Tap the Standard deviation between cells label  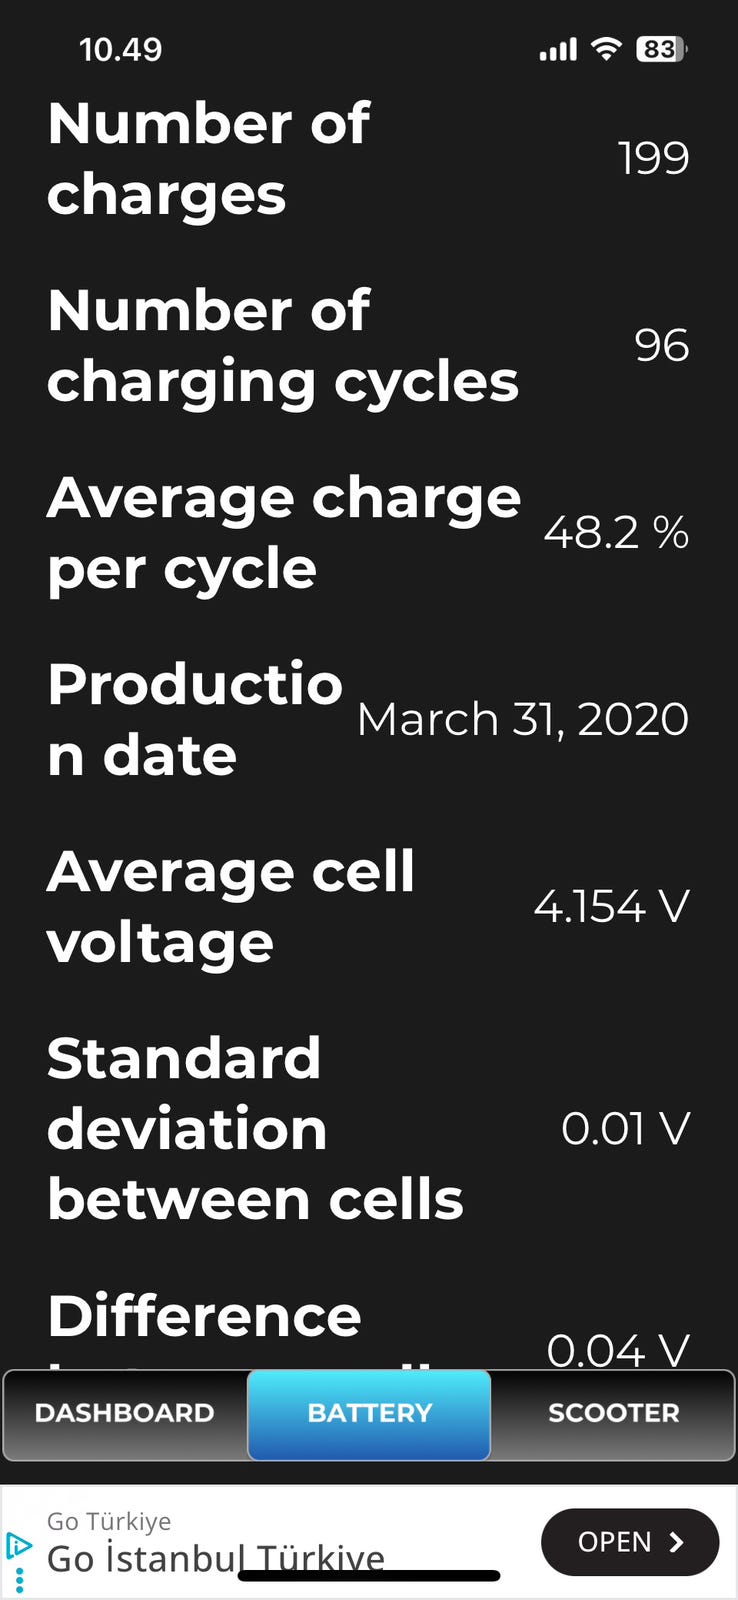coord(255,1128)
